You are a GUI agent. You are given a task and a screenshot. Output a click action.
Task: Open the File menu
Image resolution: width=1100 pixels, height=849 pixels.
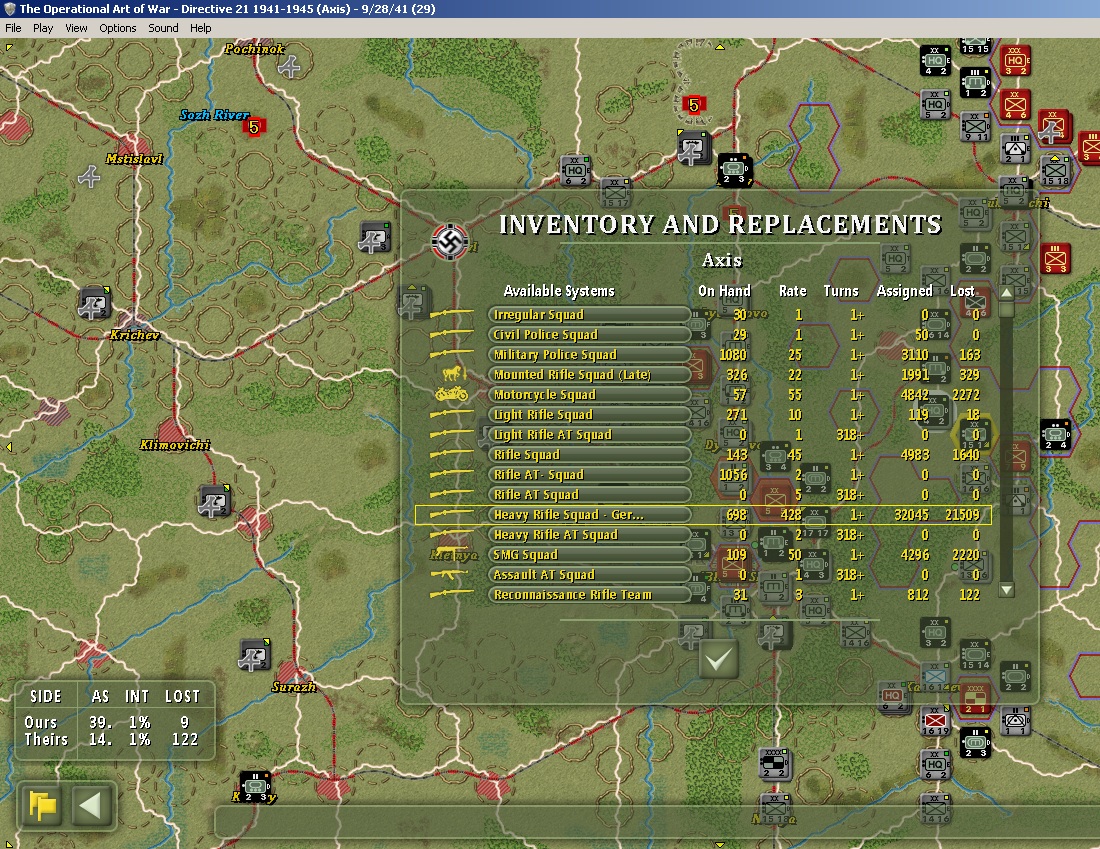click(x=13, y=28)
